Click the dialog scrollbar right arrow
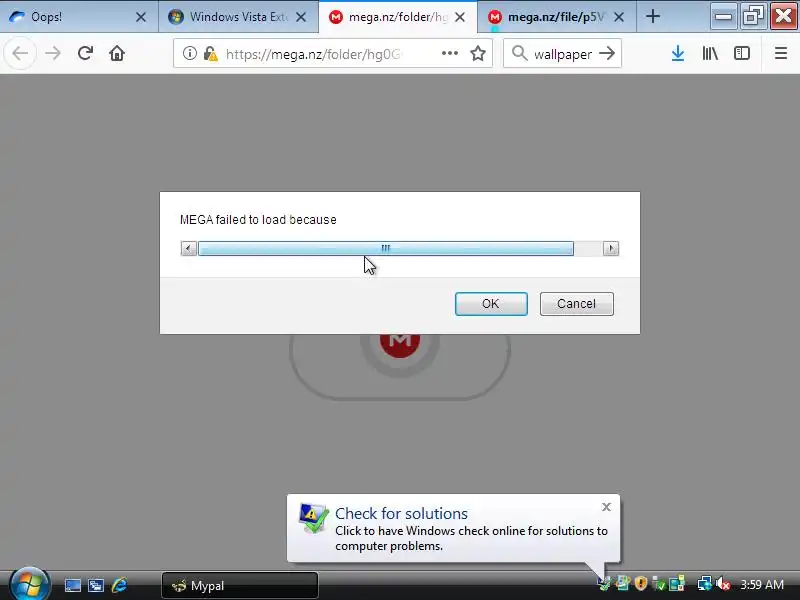 point(611,248)
